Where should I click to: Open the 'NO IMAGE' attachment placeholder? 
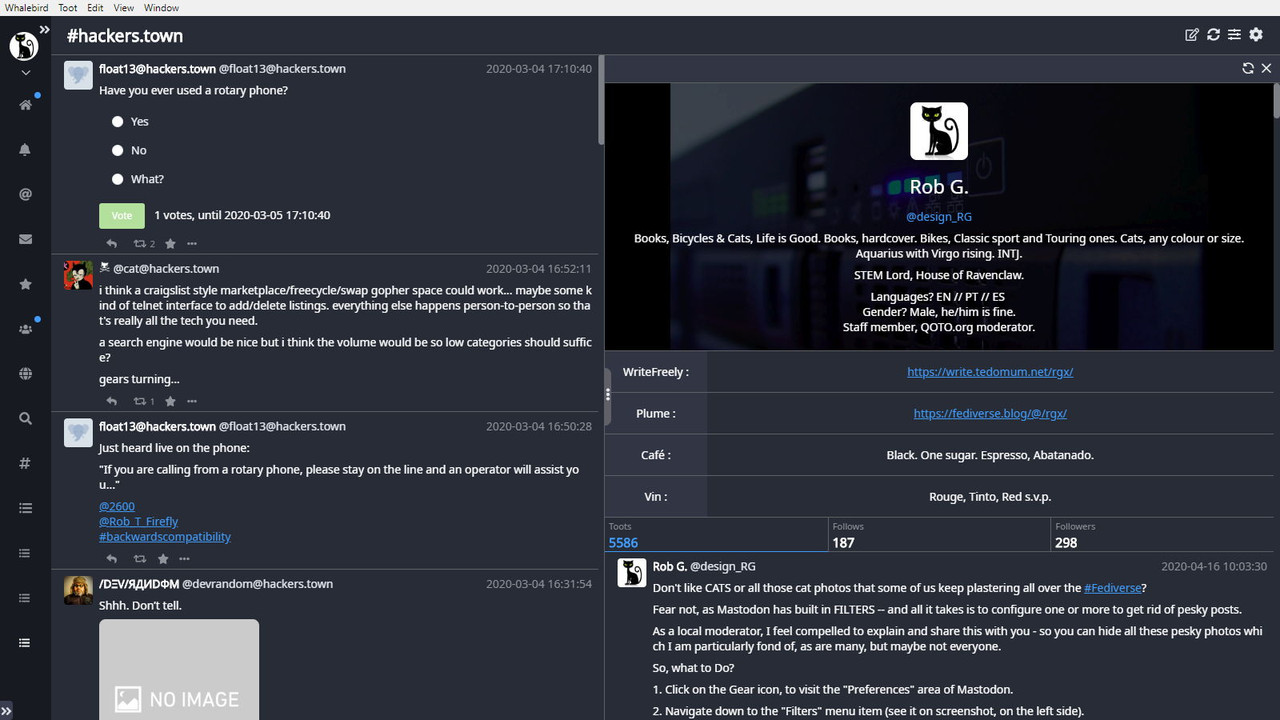click(179, 669)
